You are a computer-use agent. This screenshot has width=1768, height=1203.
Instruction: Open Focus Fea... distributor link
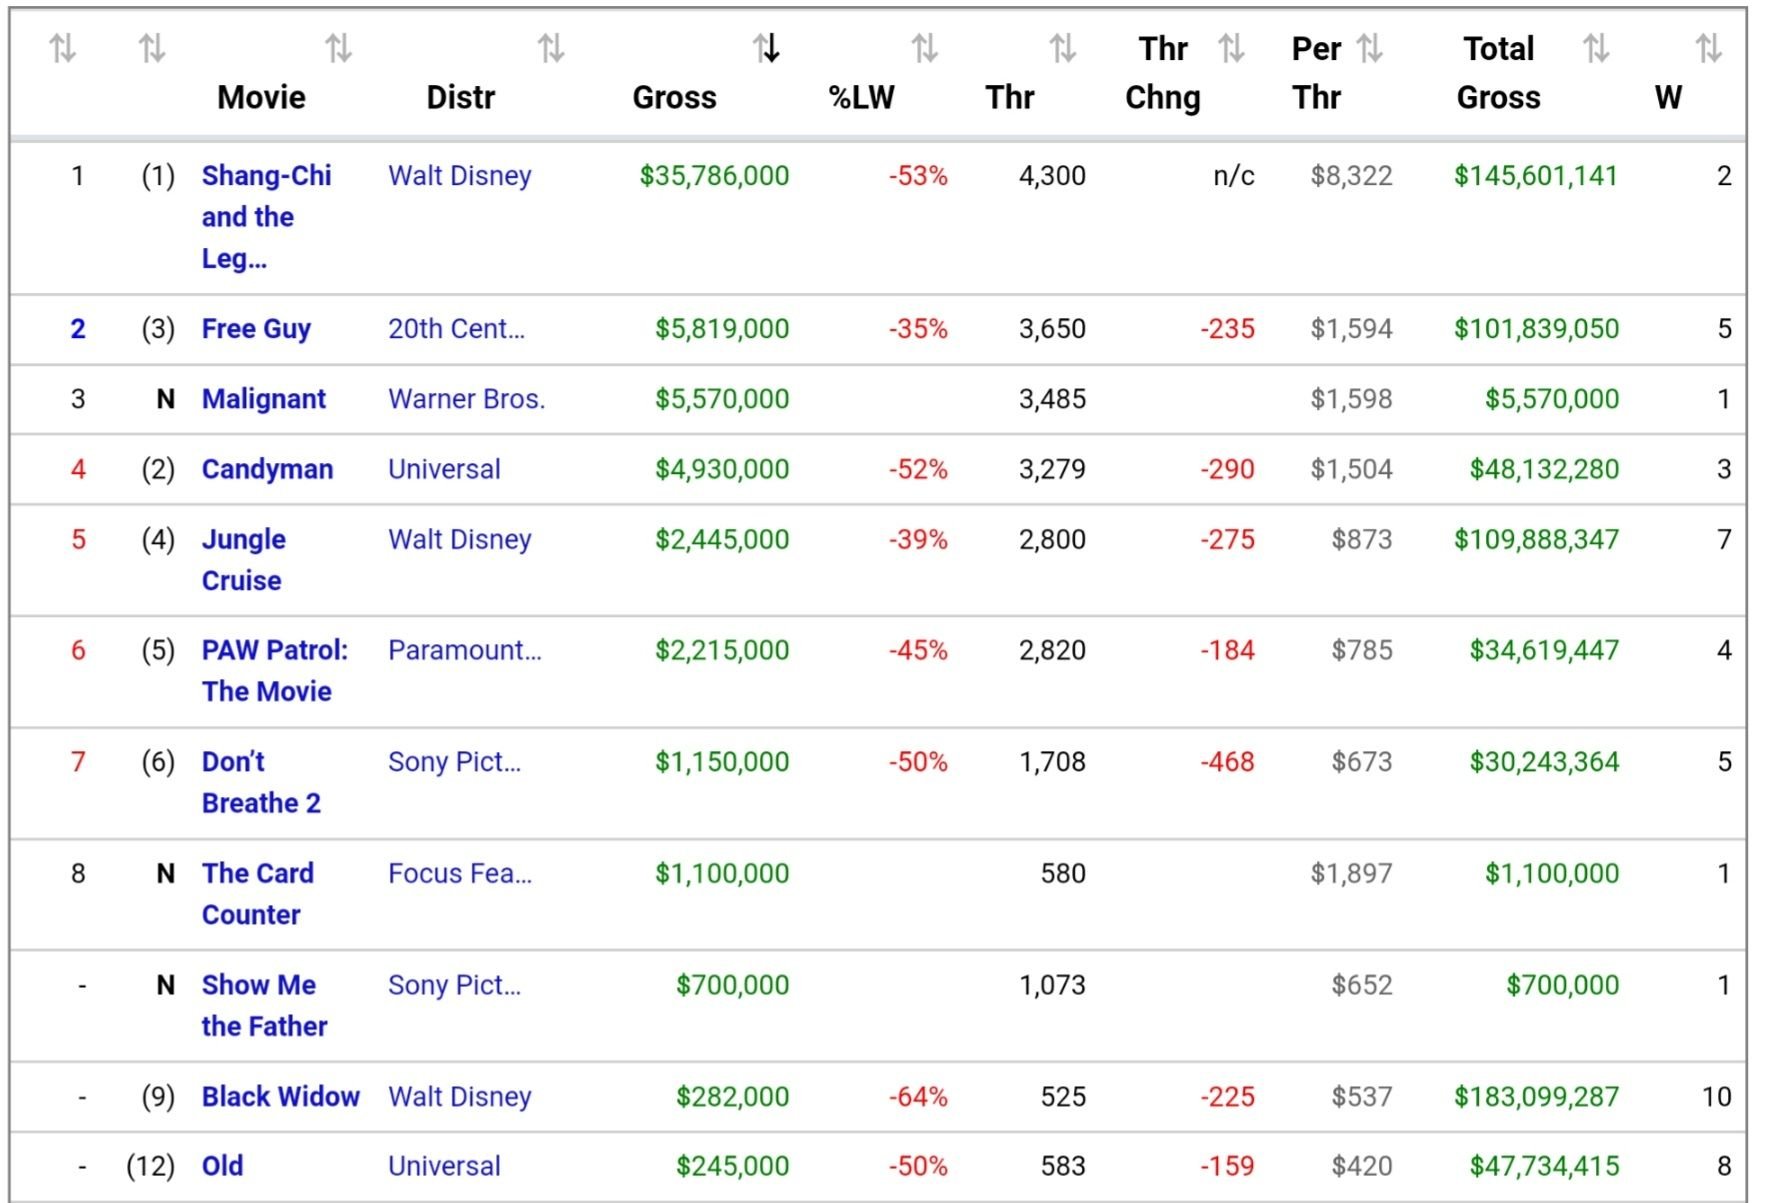460,874
